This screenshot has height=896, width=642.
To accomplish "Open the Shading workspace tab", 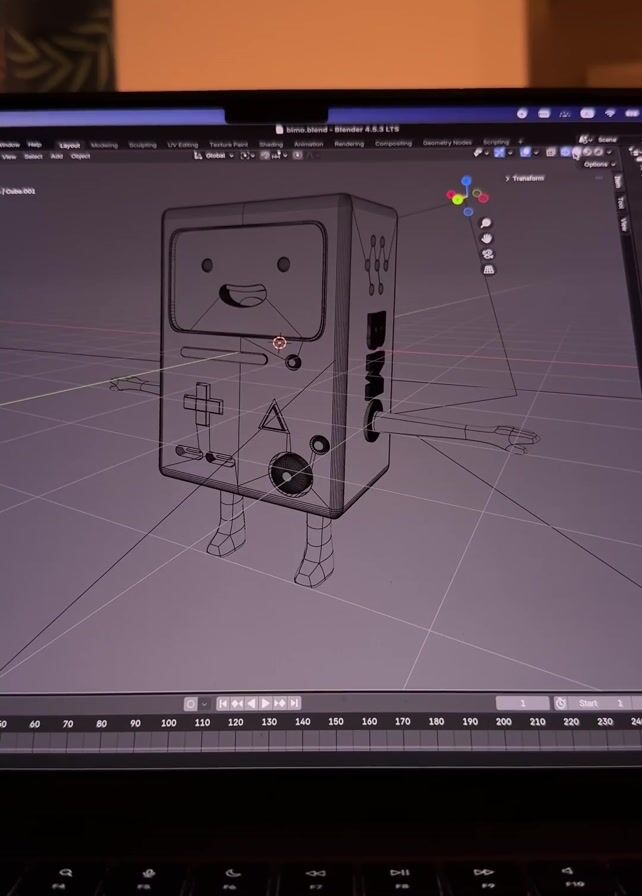I will 271,144.
